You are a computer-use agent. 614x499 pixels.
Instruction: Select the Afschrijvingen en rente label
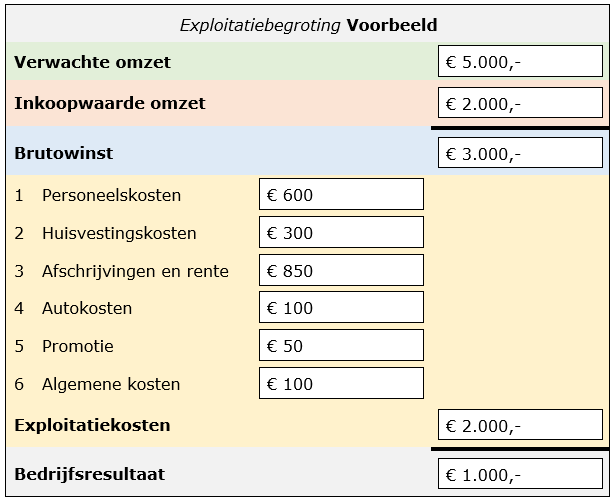[135, 271]
